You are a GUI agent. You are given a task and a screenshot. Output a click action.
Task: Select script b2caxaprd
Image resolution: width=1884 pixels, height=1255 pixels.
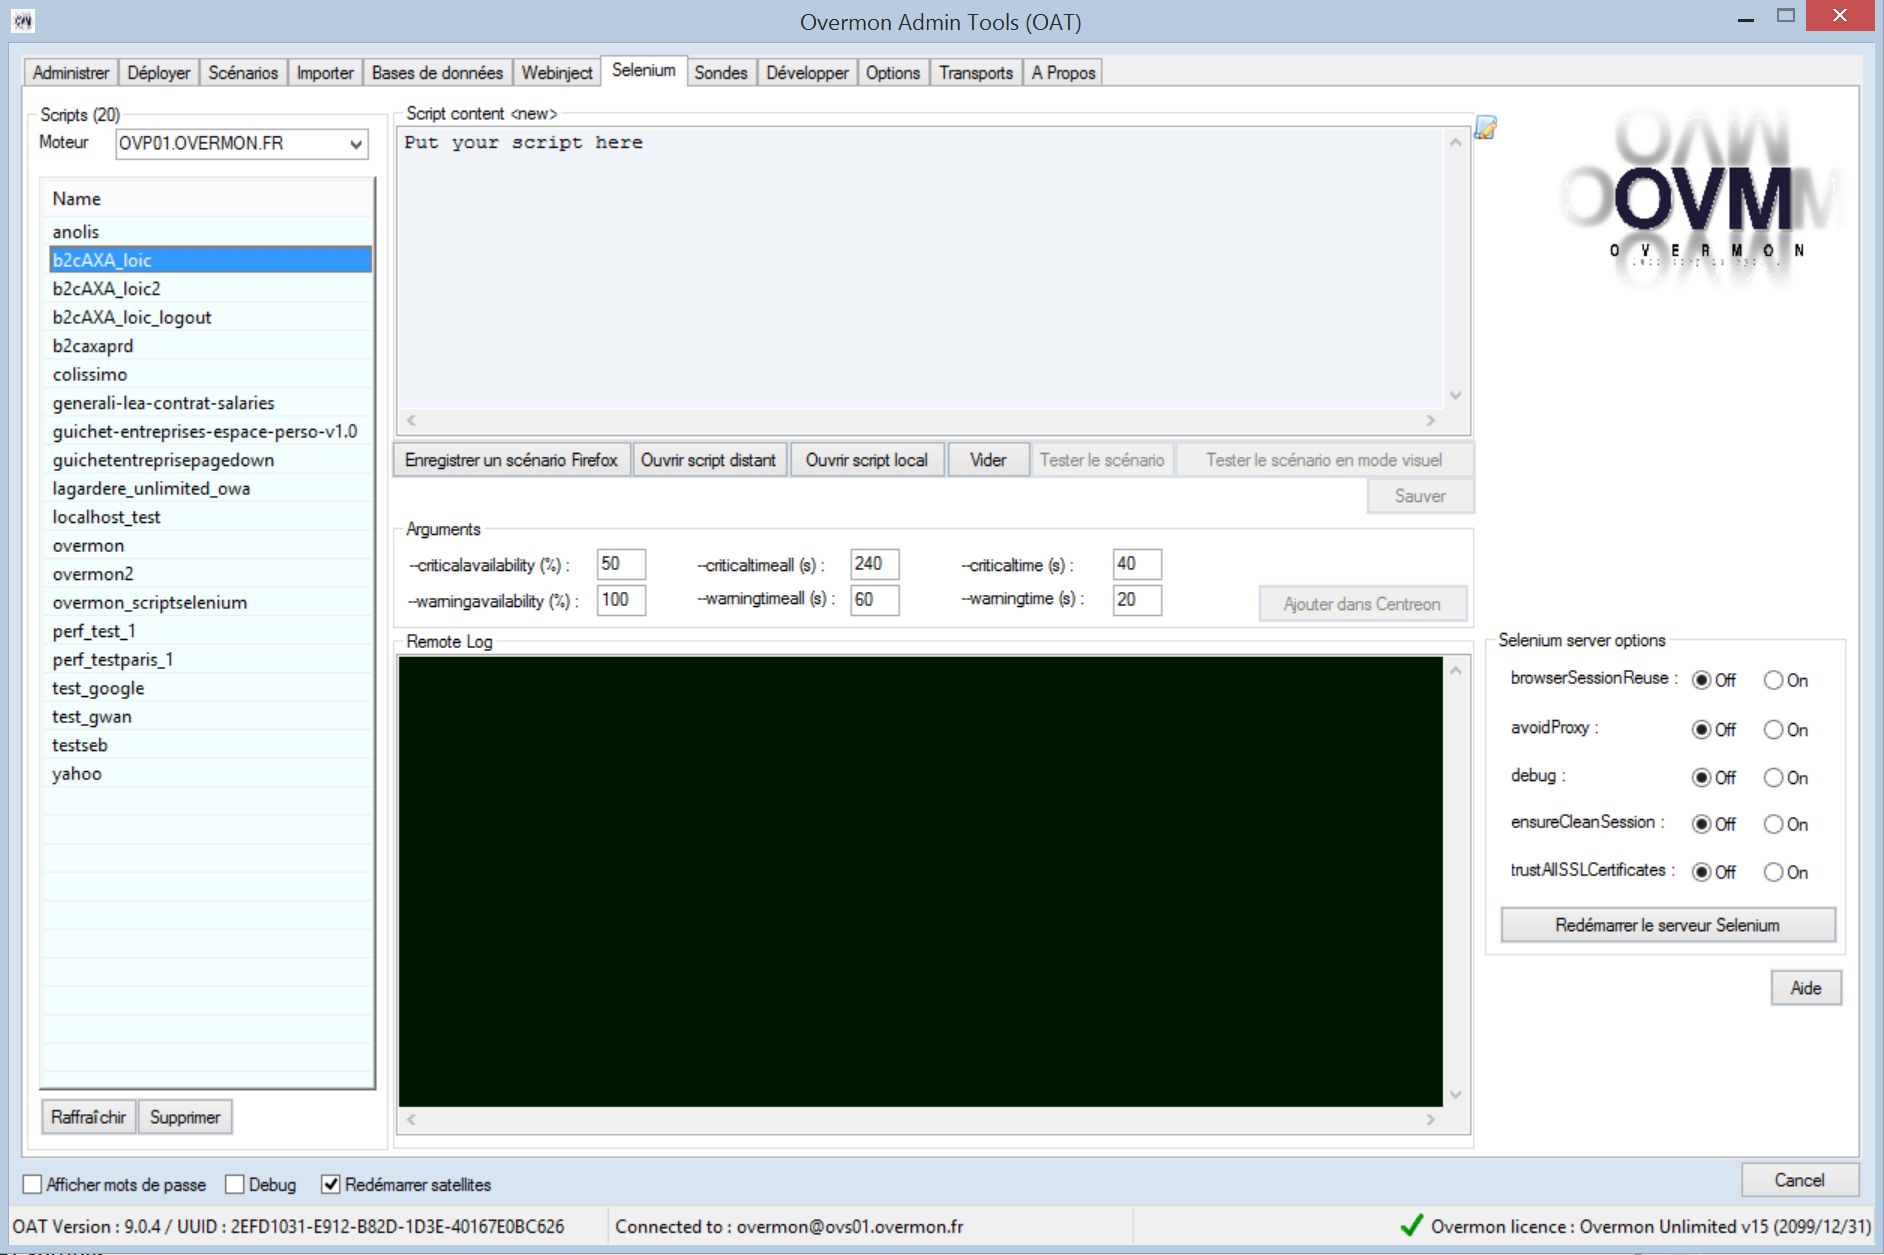coord(210,346)
